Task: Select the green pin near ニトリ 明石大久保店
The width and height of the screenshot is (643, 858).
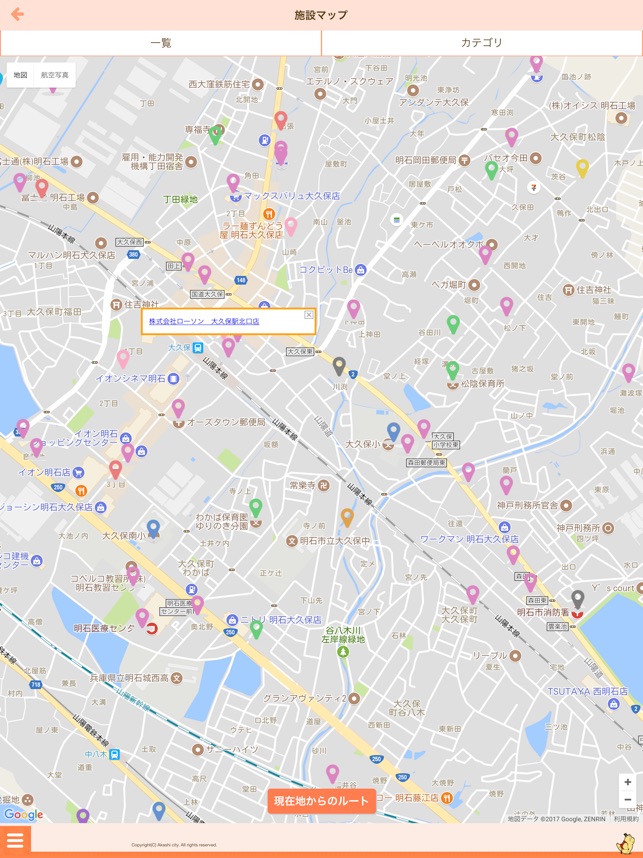Action: (256, 629)
